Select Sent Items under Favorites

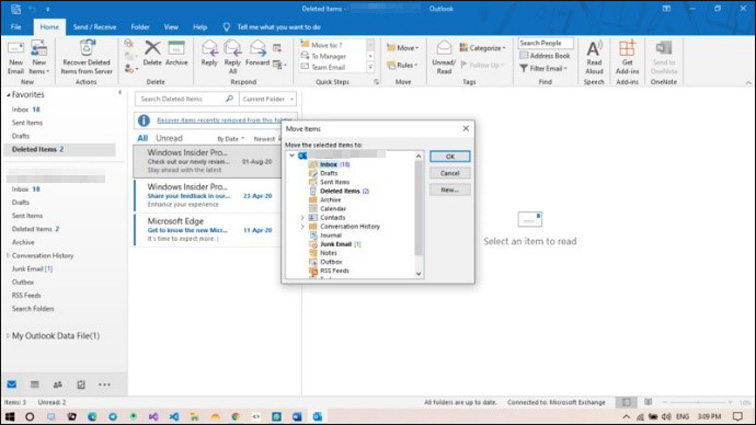(x=27, y=123)
